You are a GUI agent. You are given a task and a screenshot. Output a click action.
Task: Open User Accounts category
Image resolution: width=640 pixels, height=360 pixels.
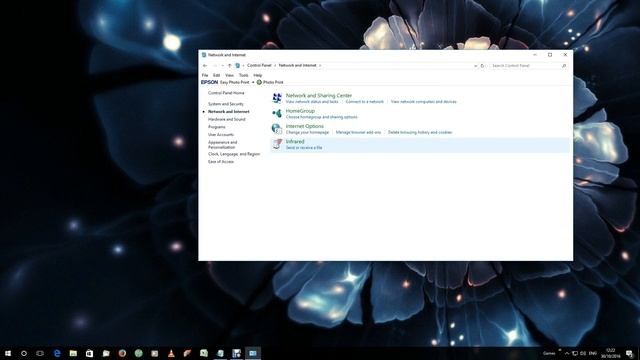(221, 135)
